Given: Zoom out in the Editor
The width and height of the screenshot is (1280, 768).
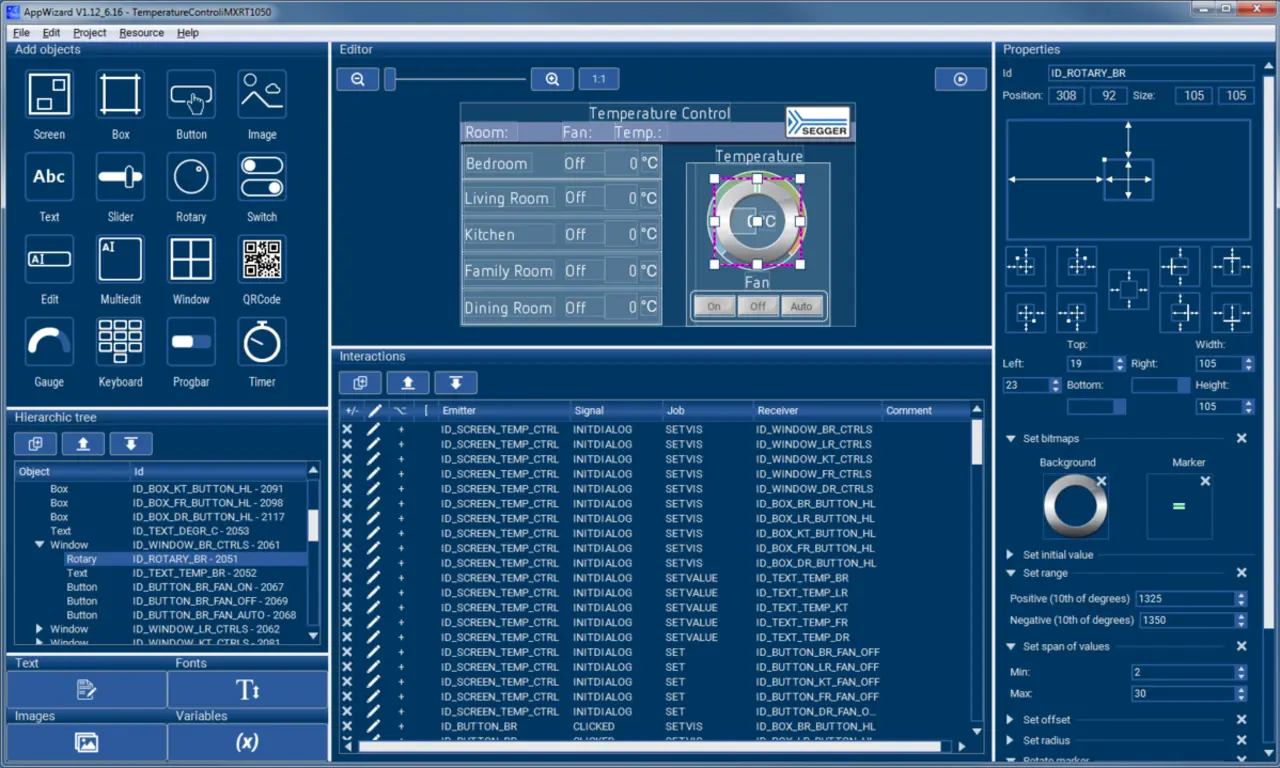Looking at the screenshot, I should (357, 80).
